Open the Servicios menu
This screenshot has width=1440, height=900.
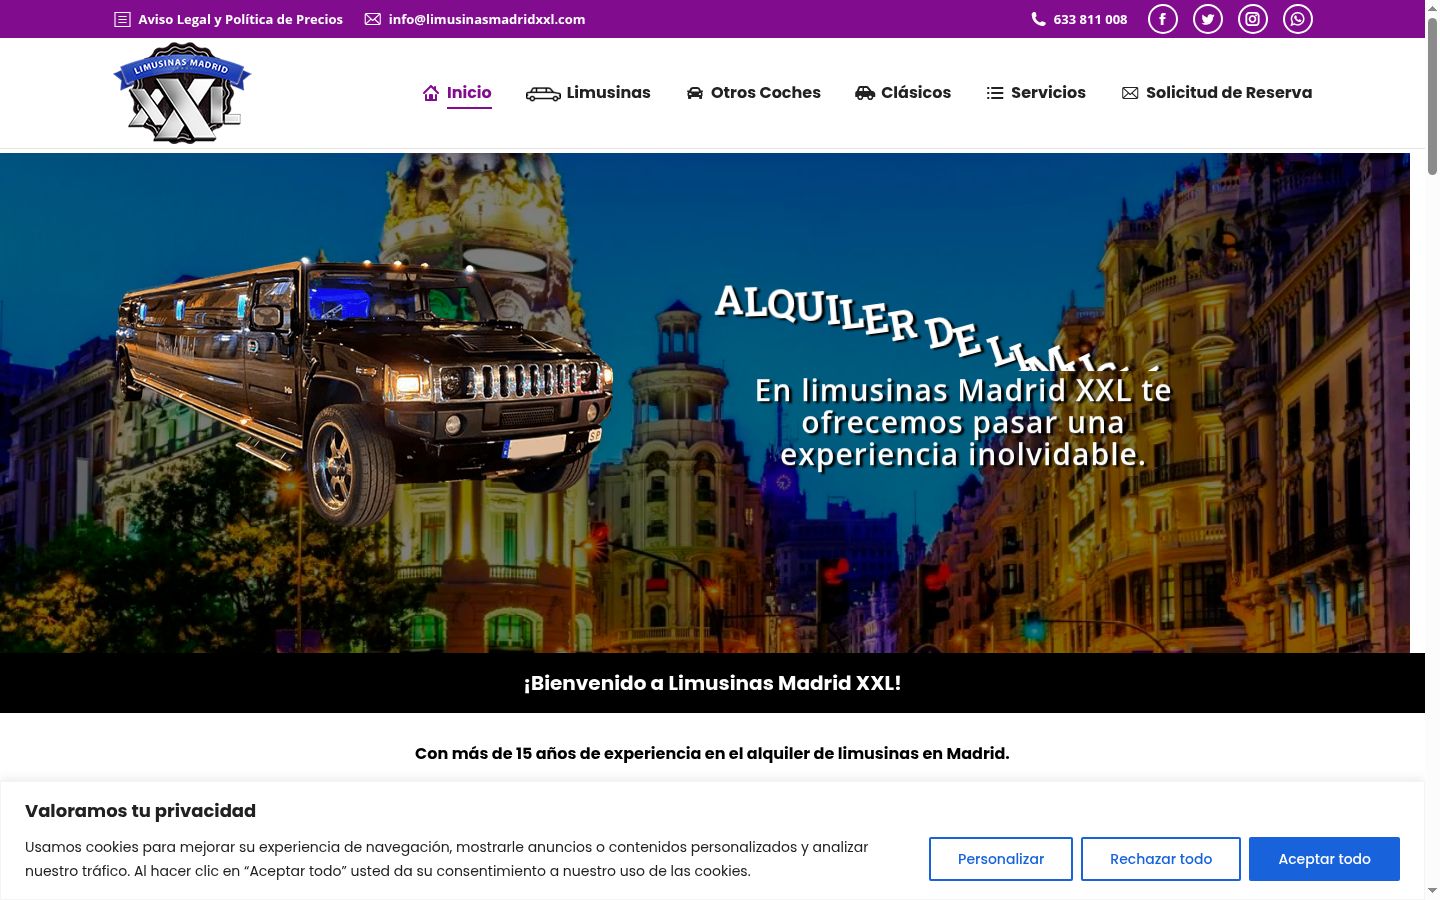click(1048, 92)
